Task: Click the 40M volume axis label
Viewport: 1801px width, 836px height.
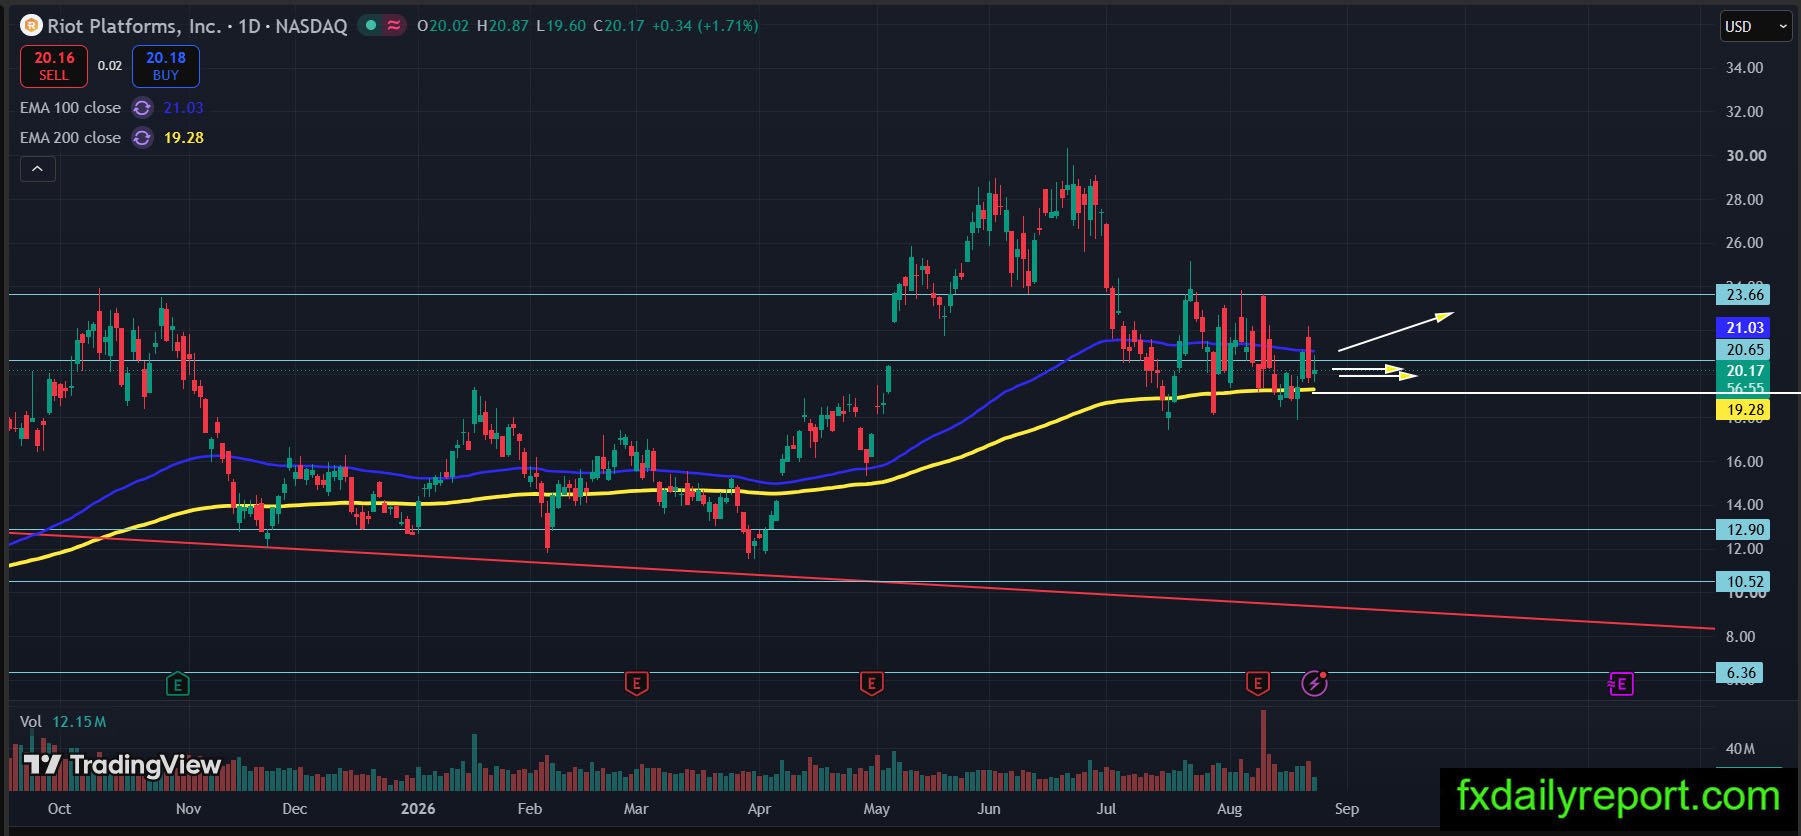Action: click(x=1740, y=749)
